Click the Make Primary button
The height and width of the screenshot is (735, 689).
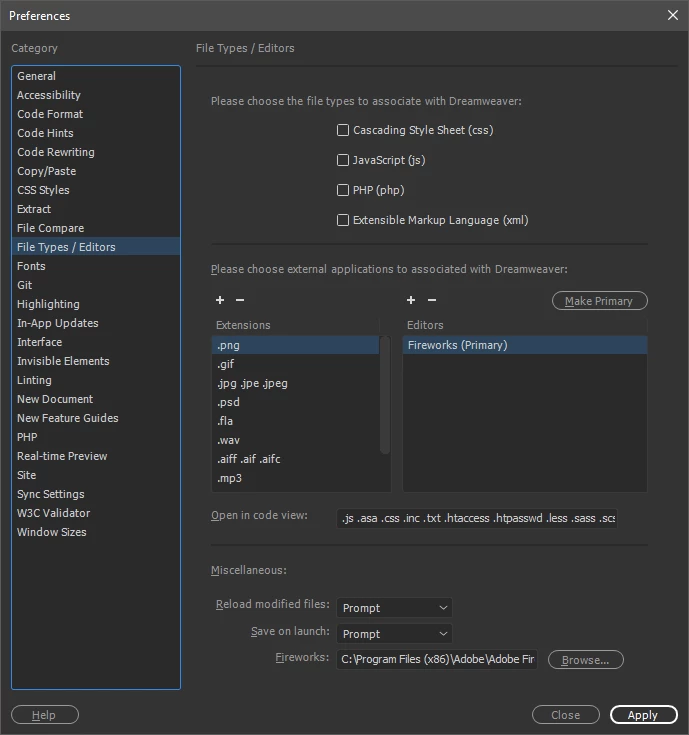point(599,301)
